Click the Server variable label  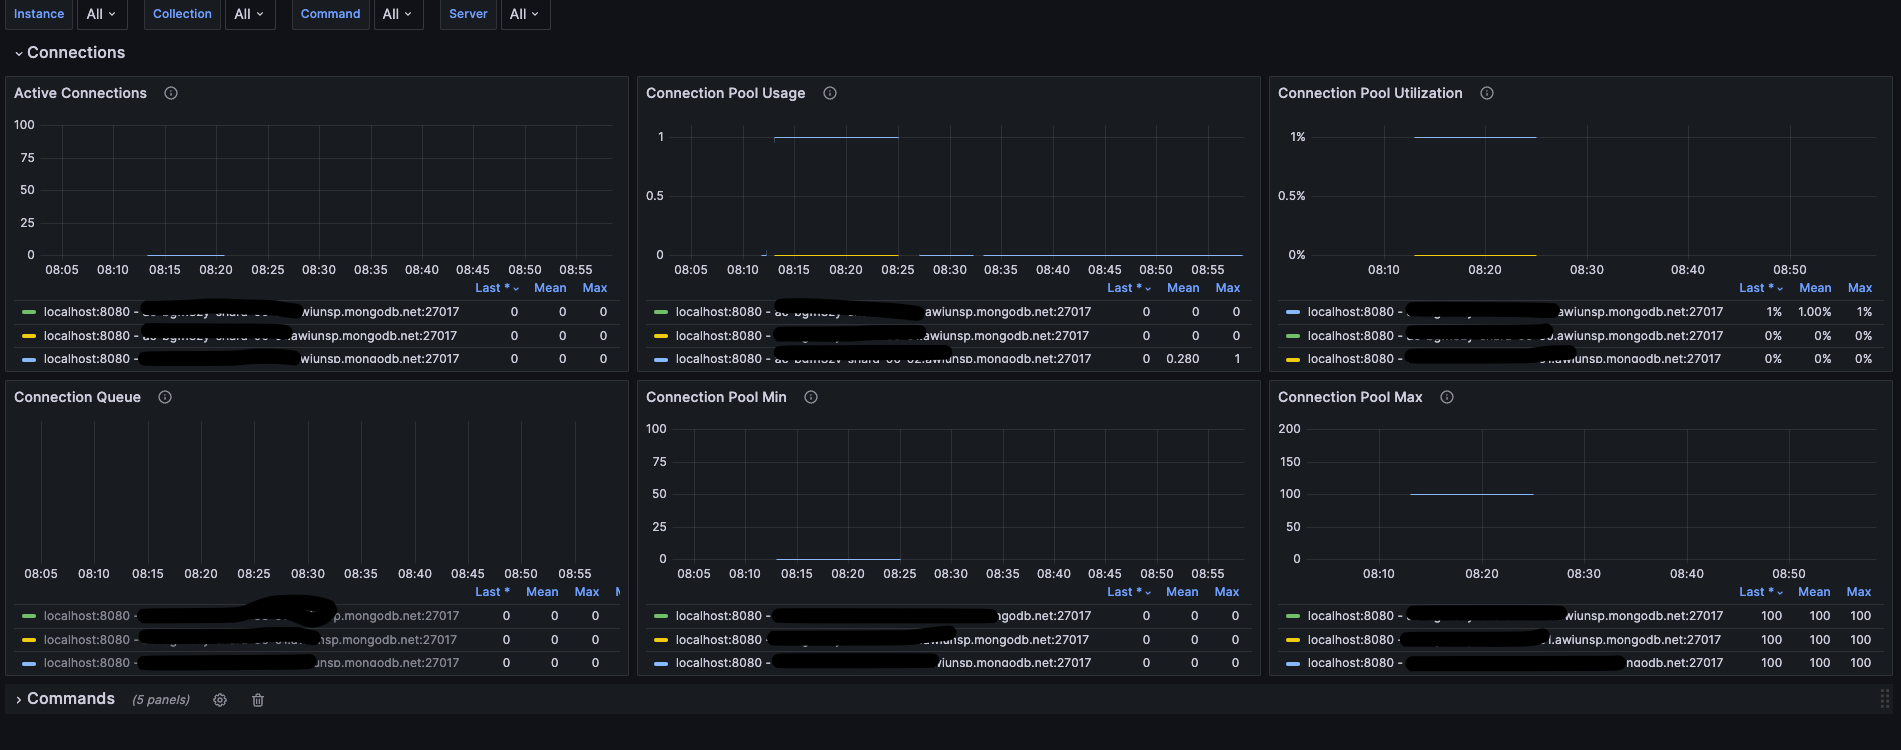[x=468, y=14]
